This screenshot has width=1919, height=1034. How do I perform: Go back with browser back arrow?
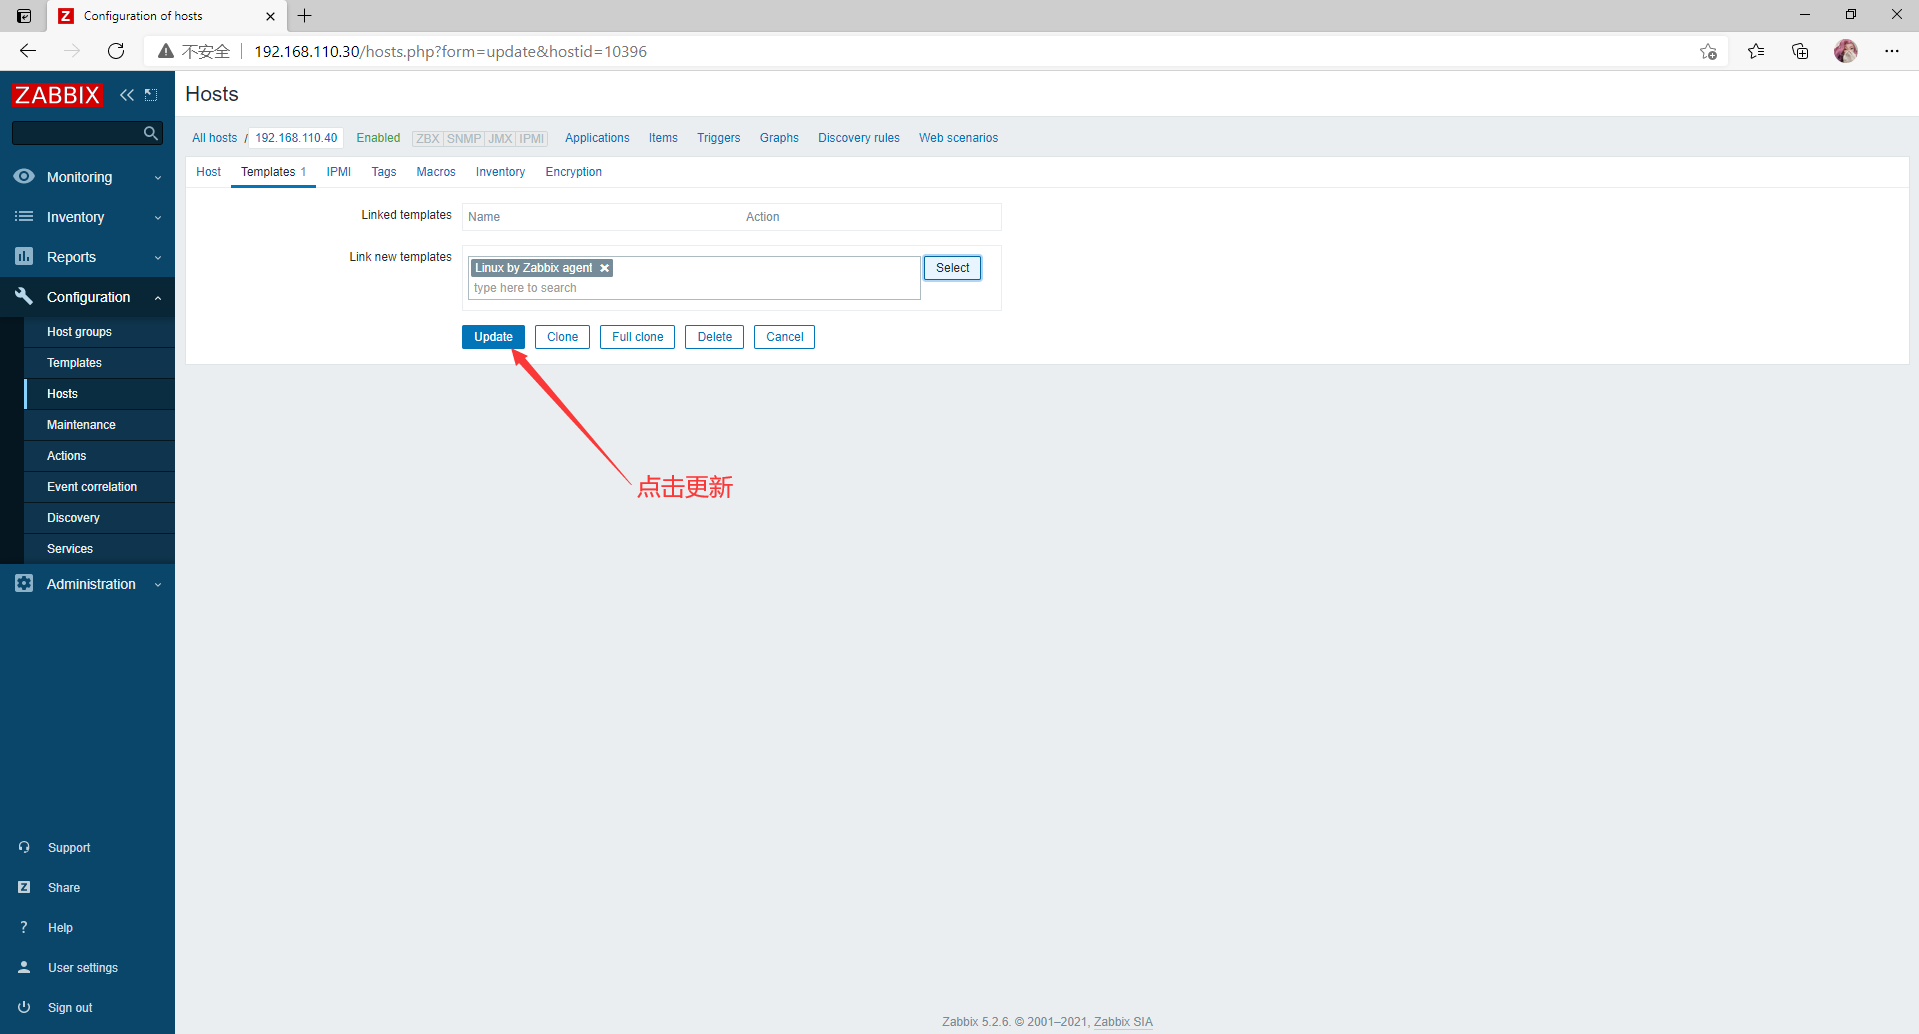tap(28, 51)
